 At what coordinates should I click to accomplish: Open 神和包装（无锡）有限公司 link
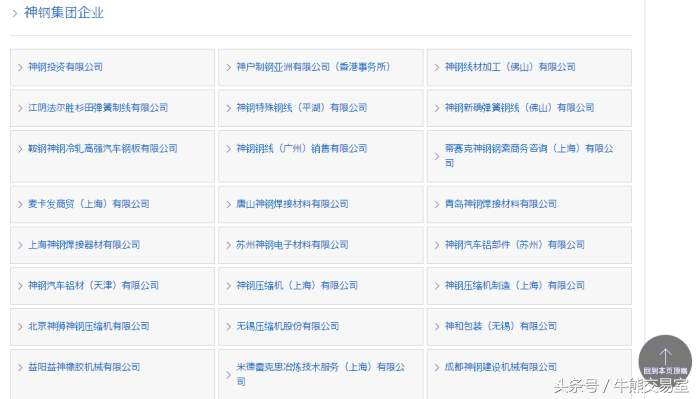(501, 326)
